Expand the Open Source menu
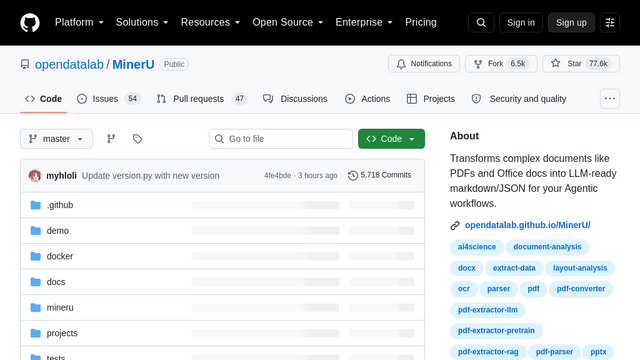Screen dimensions: 640x360 click(x=288, y=22)
